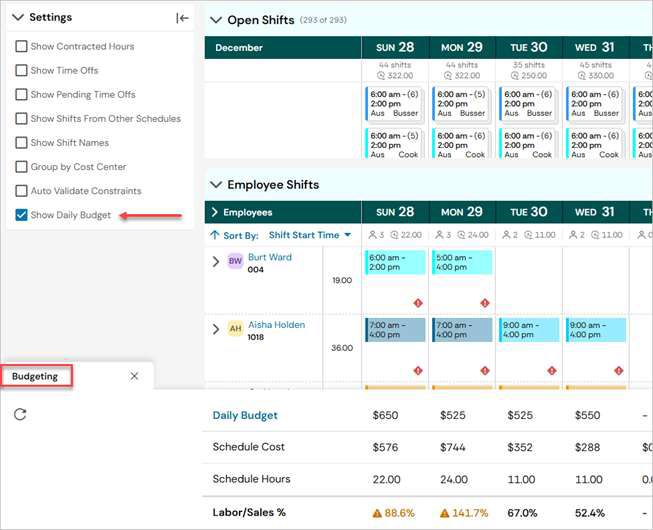Click Wednesday Daily Budget value $550
The image size is (653, 530).
[588, 416]
